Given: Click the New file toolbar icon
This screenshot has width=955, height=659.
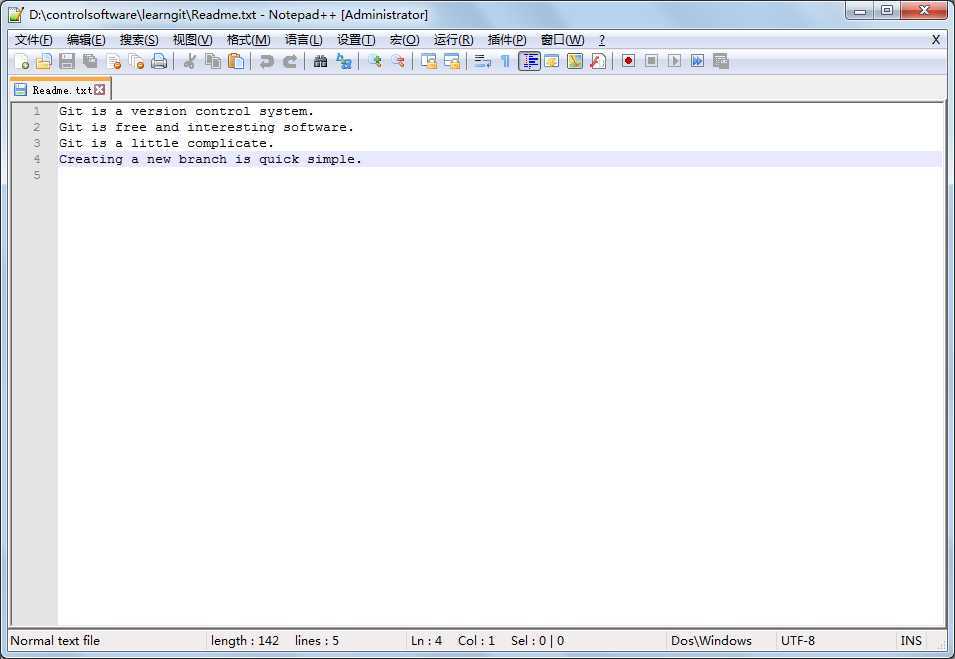Looking at the screenshot, I should tap(21, 61).
